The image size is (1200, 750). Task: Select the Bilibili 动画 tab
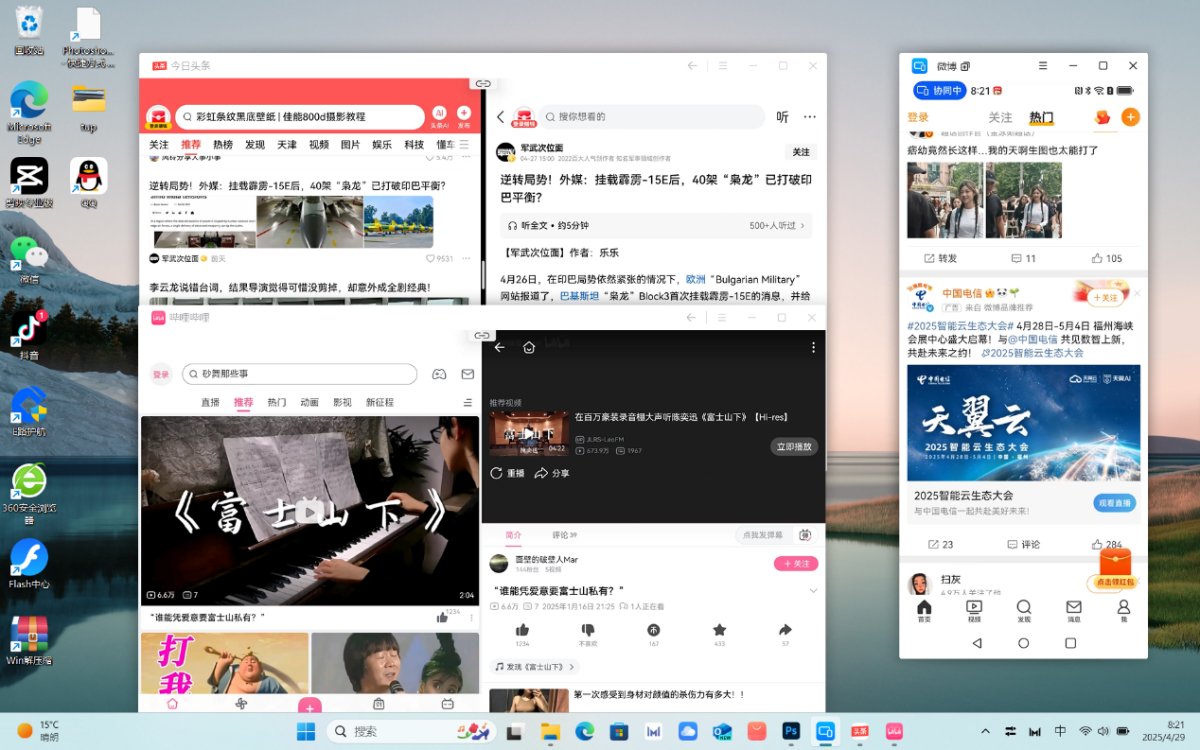[309, 403]
